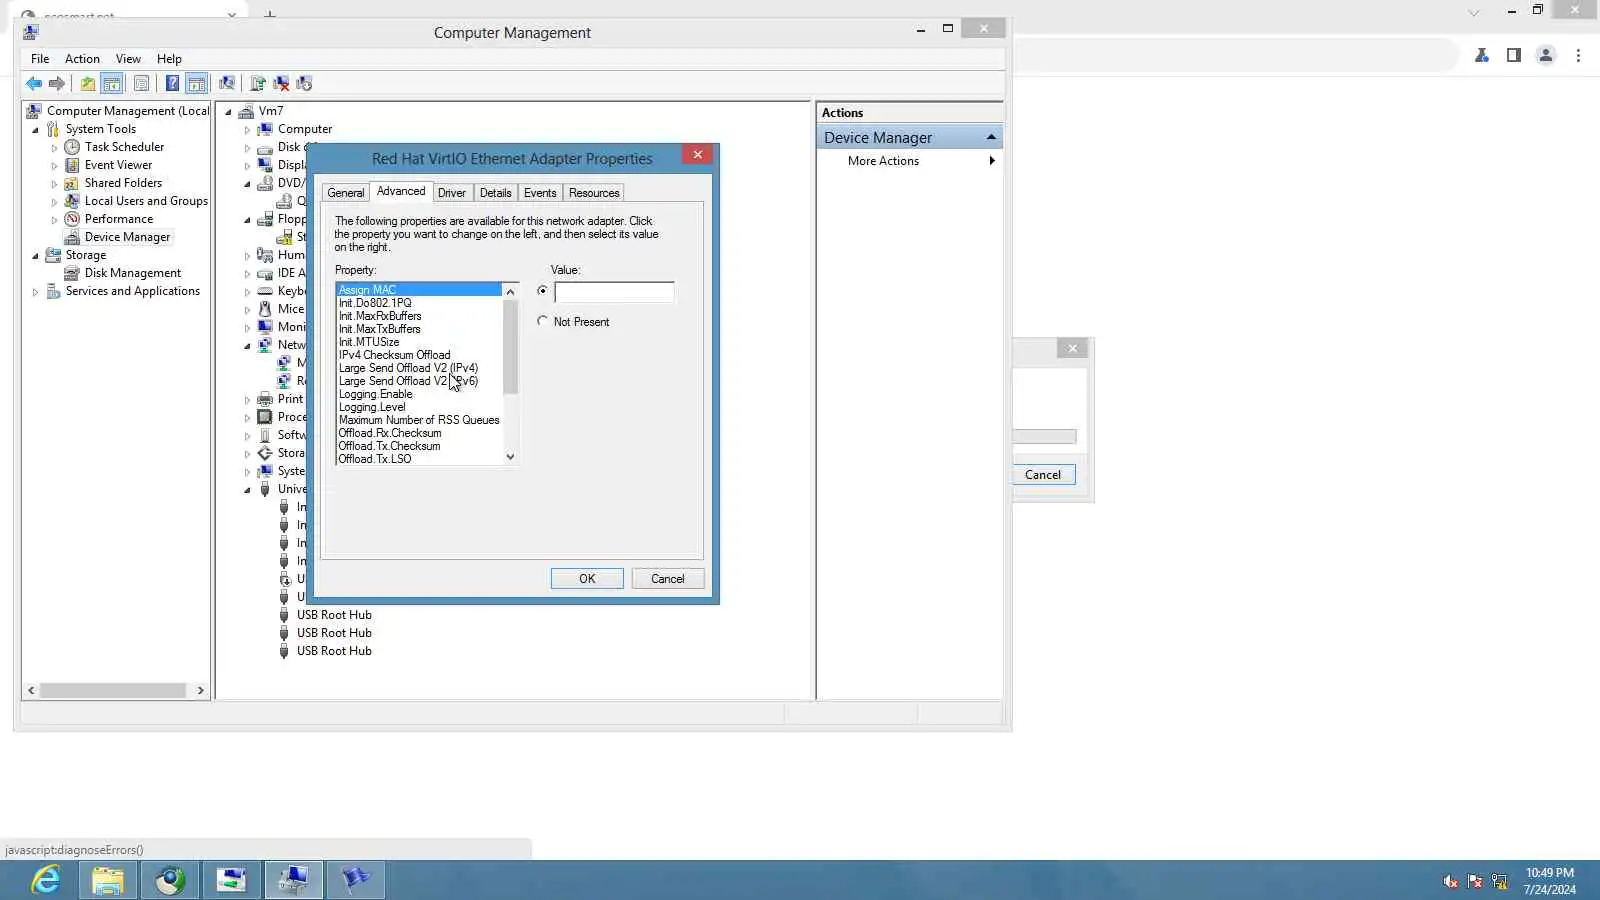Image resolution: width=1600 pixels, height=900 pixels.
Task: Expand the Computer device category
Action: [x=247, y=130]
